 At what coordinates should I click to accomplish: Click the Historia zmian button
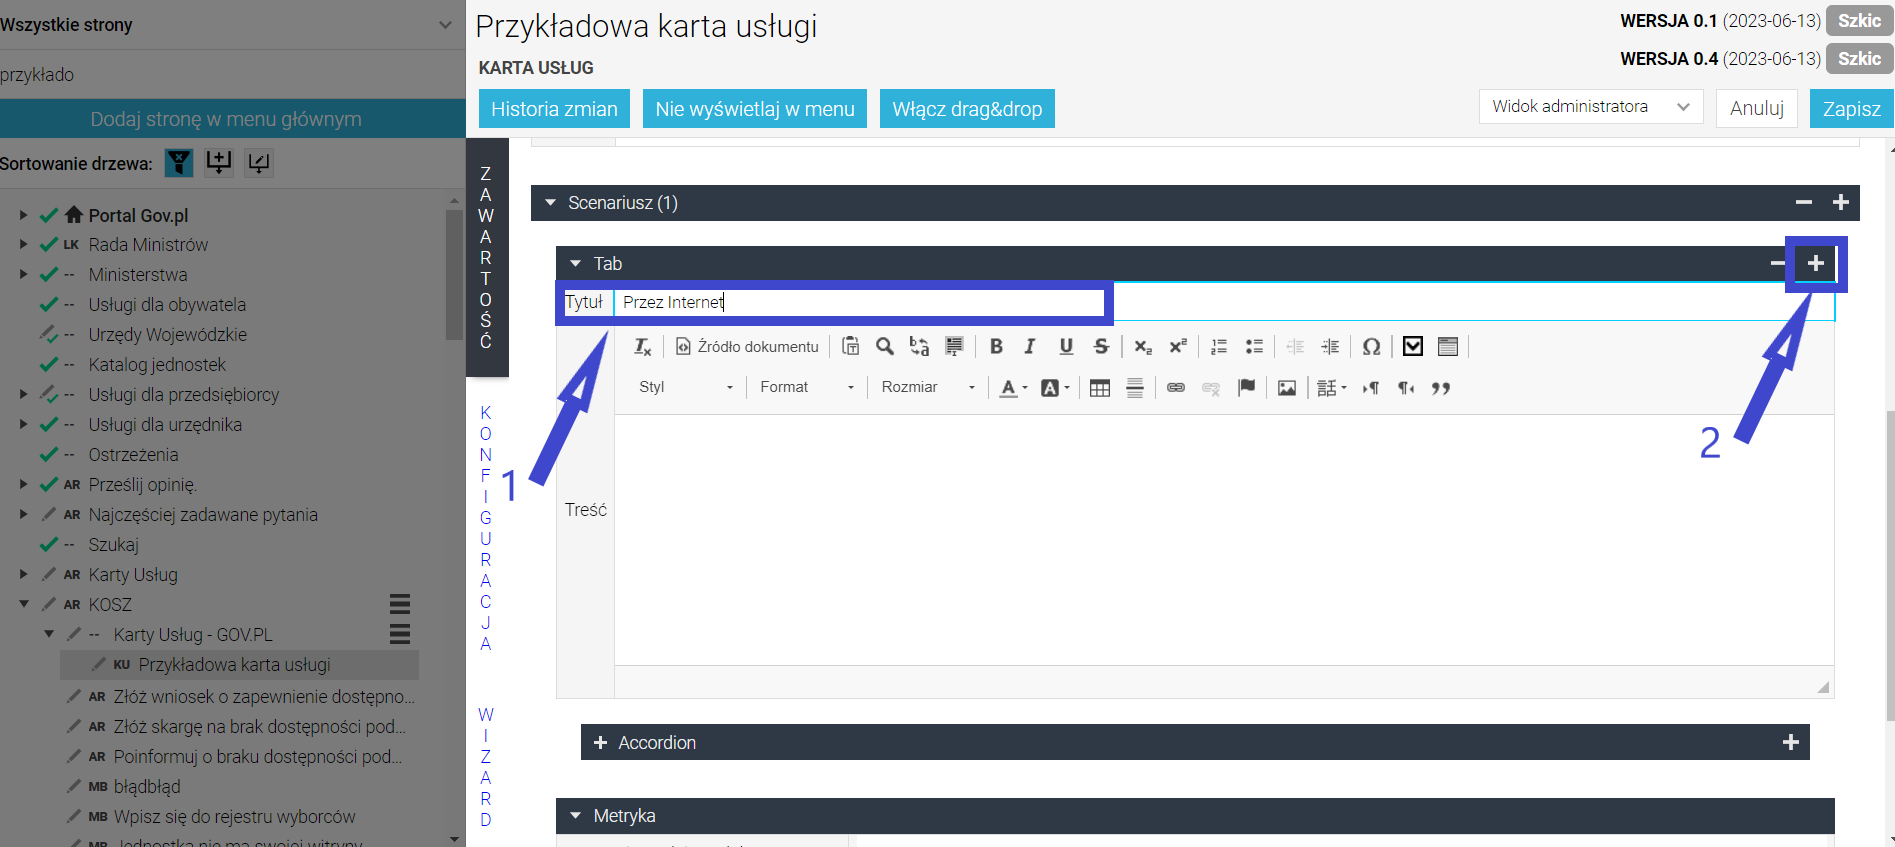[554, 108]
